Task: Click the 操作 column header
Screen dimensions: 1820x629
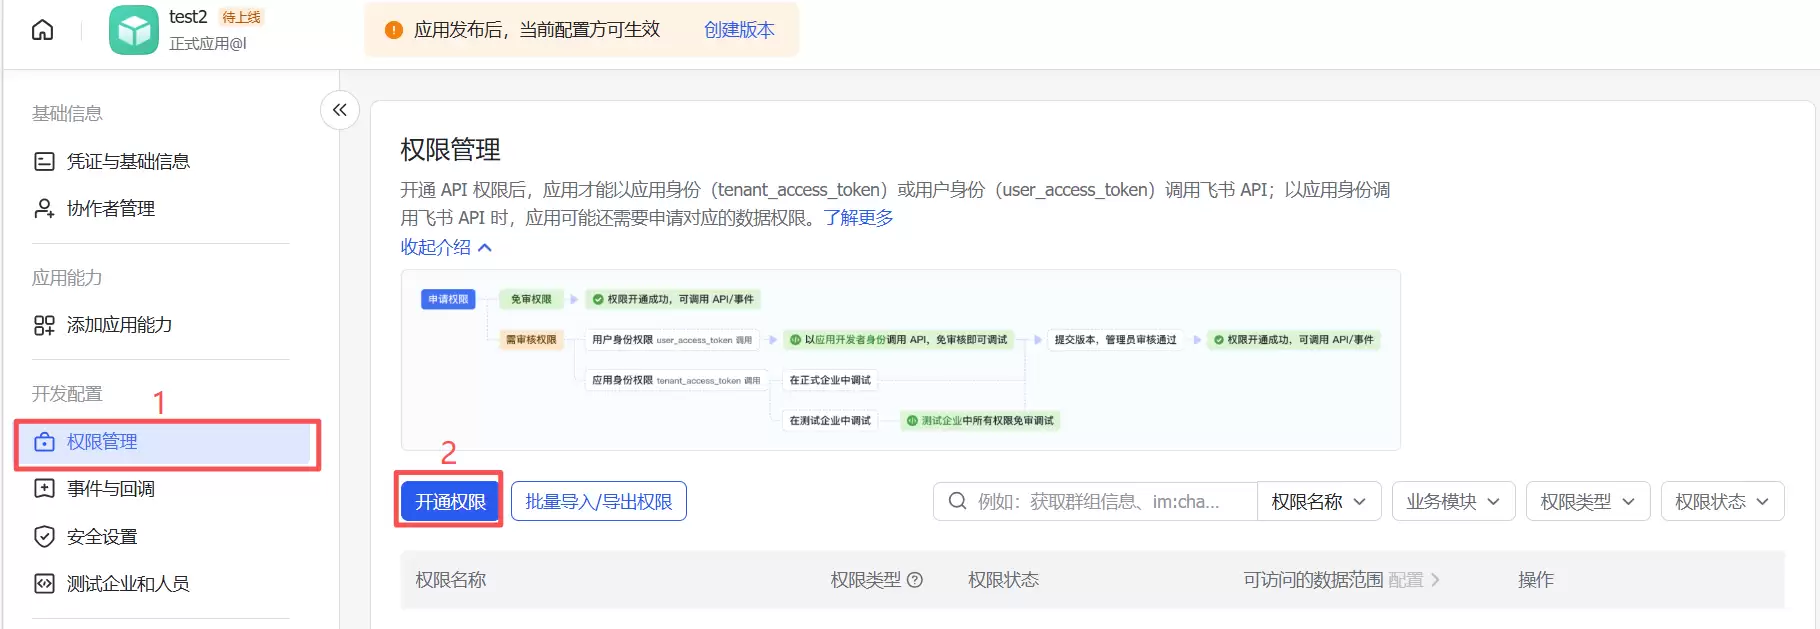Action: pos(1536,580)
